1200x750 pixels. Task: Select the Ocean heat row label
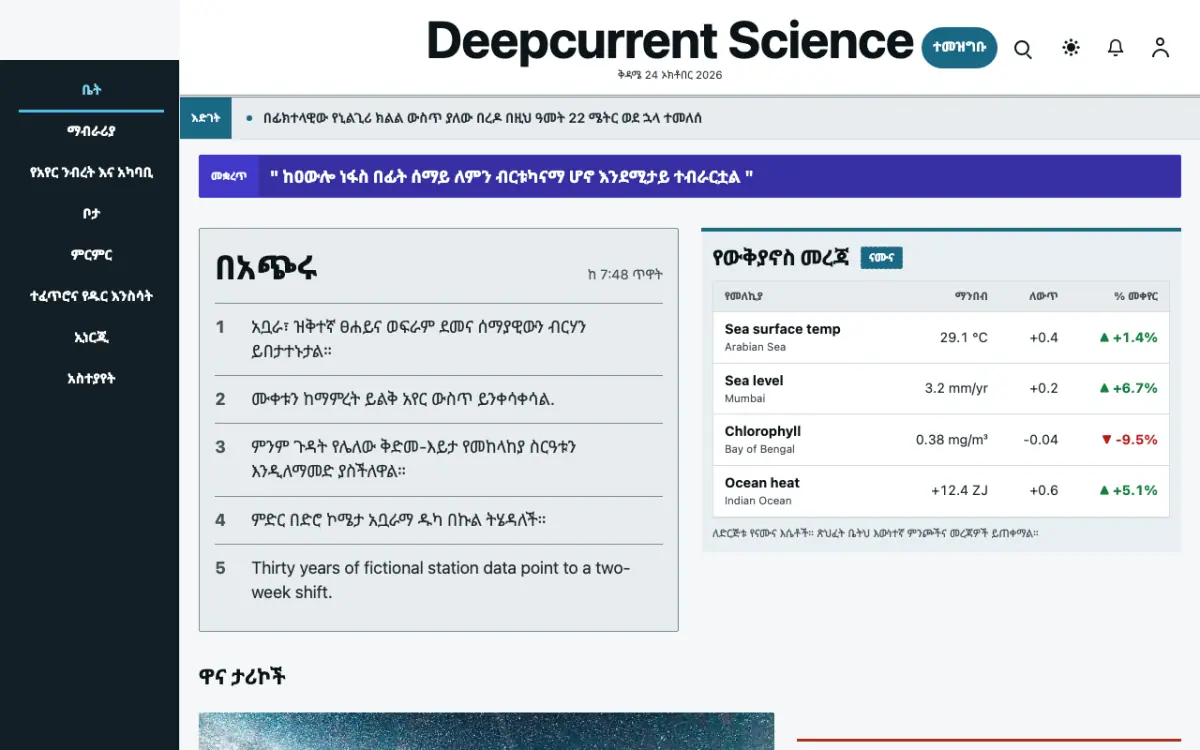[x=762, y=483]
